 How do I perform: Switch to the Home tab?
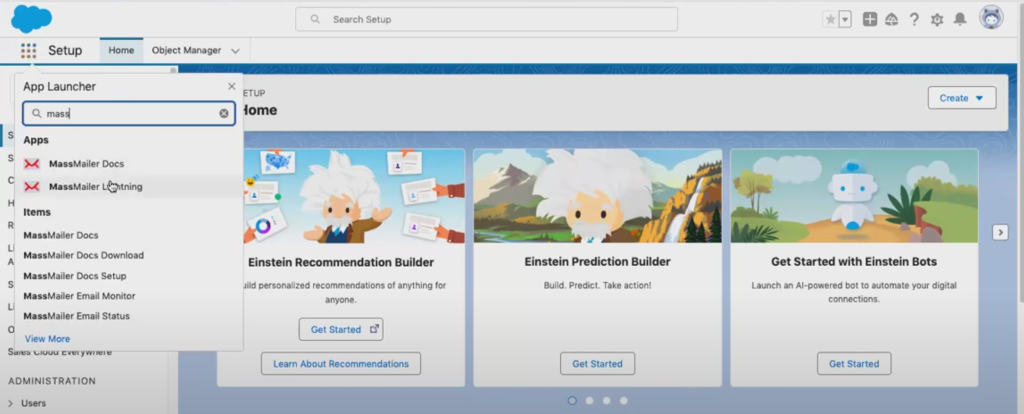point(121,50)
